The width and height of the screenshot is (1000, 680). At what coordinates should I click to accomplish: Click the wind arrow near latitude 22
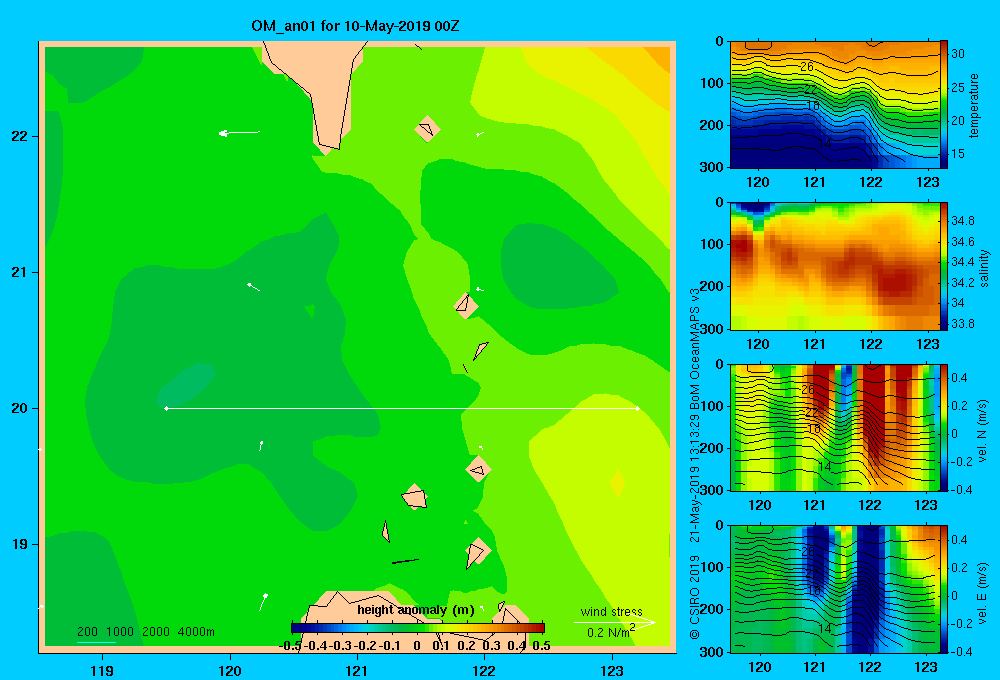click(239, 133)
